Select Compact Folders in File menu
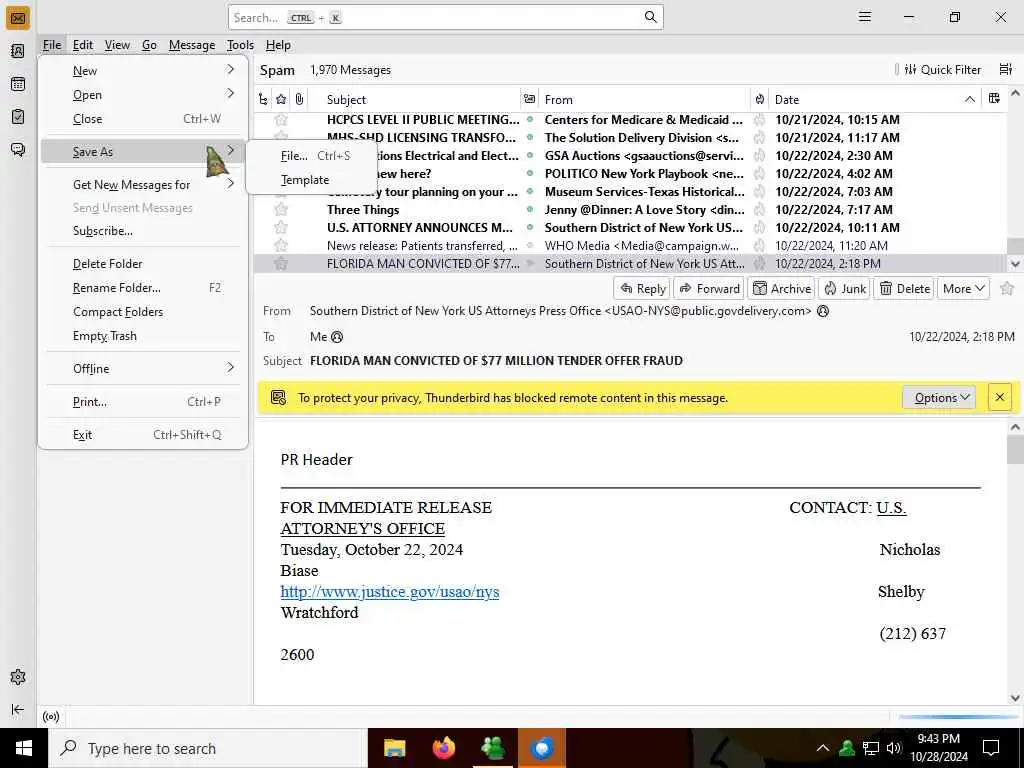 143,312
